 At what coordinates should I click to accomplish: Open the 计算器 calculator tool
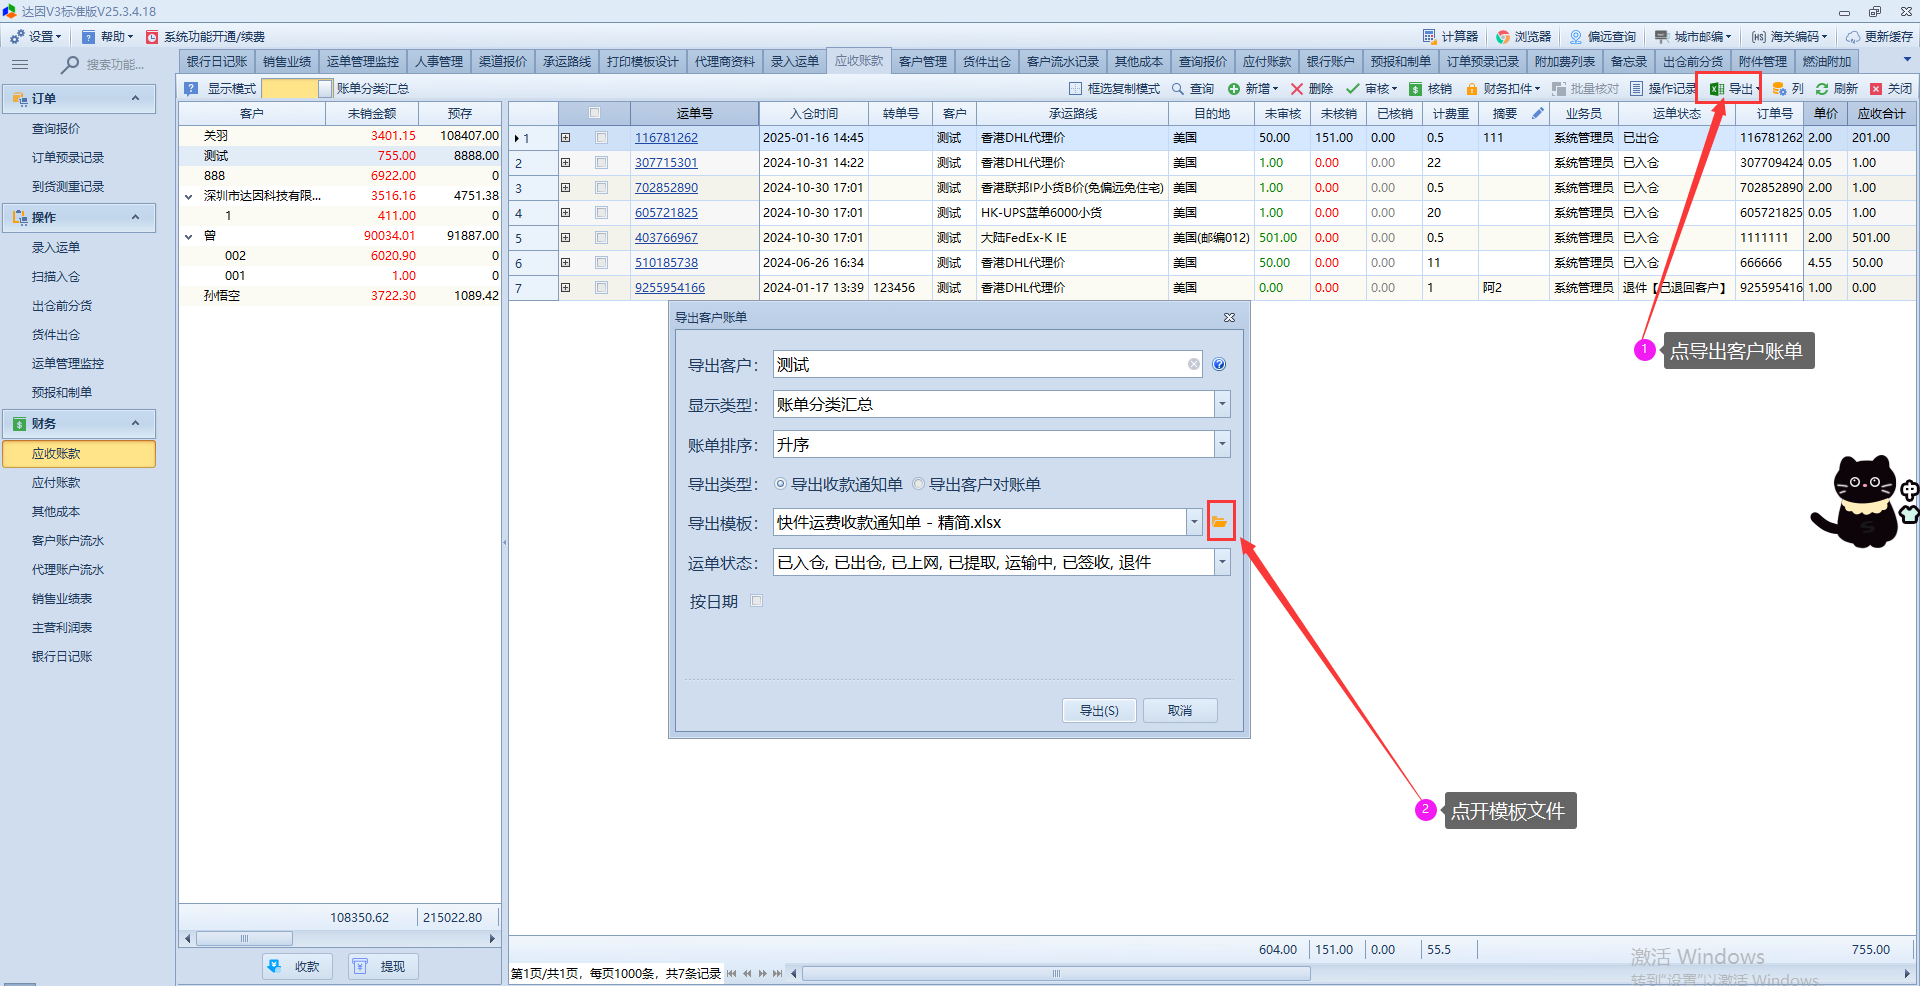pos(1450,37)
